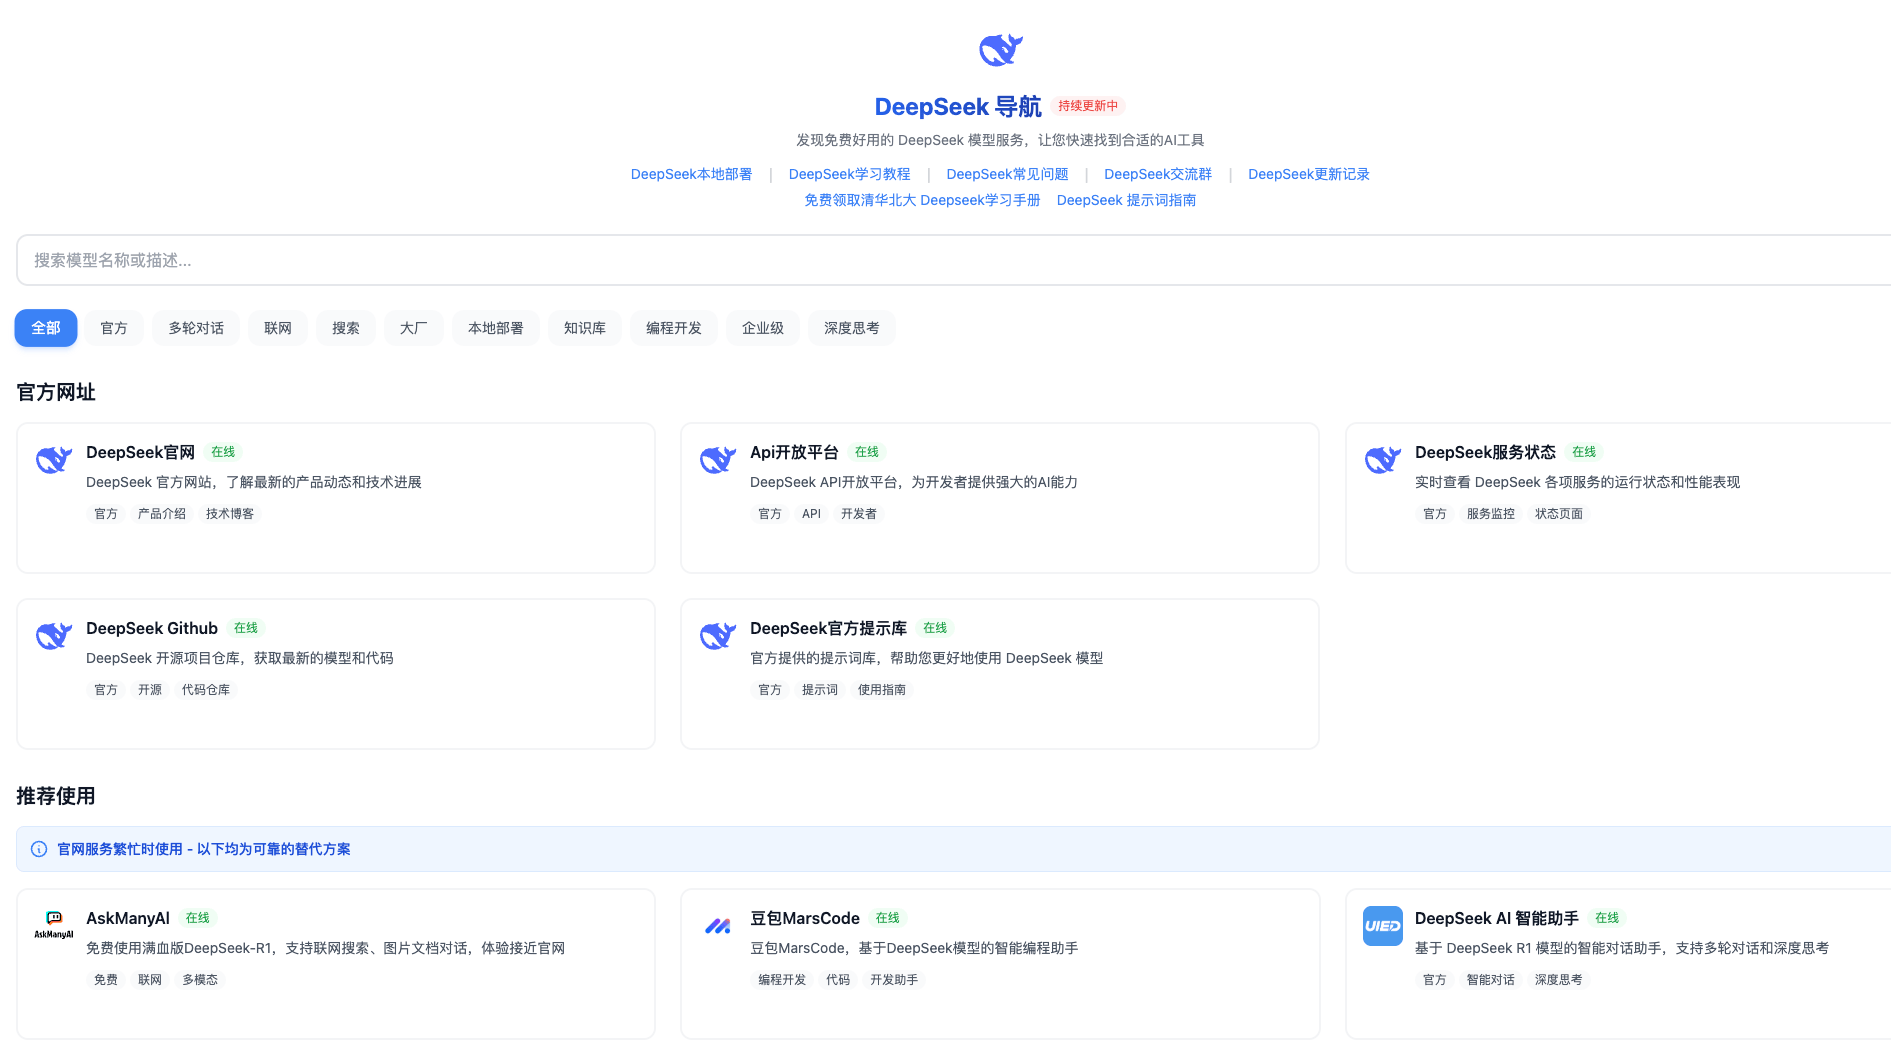Open the AskManyAI card title
The height and width of the screenshot is (1046, 1891).
point(128,918)
